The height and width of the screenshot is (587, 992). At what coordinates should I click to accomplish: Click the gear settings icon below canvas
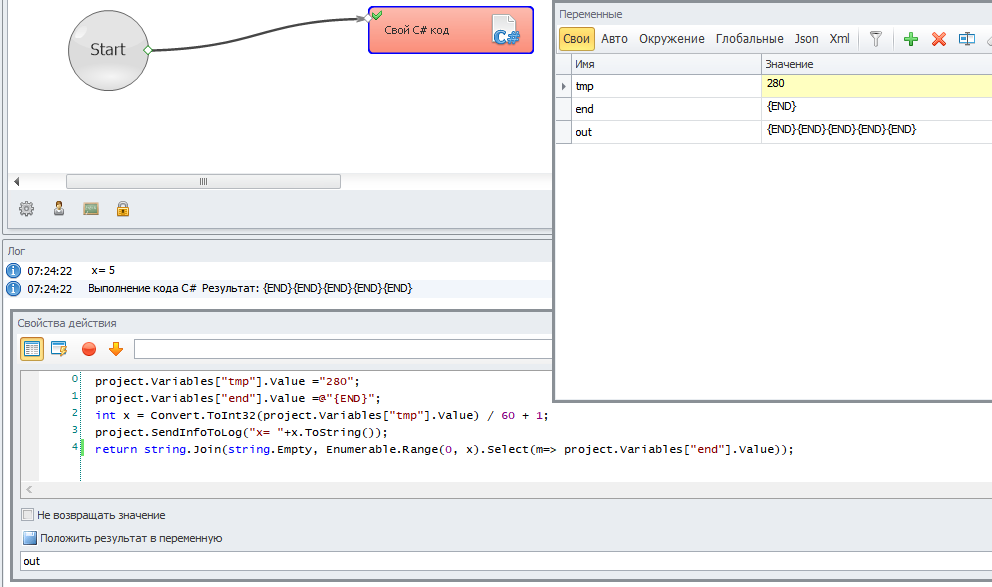pos(27,209)
